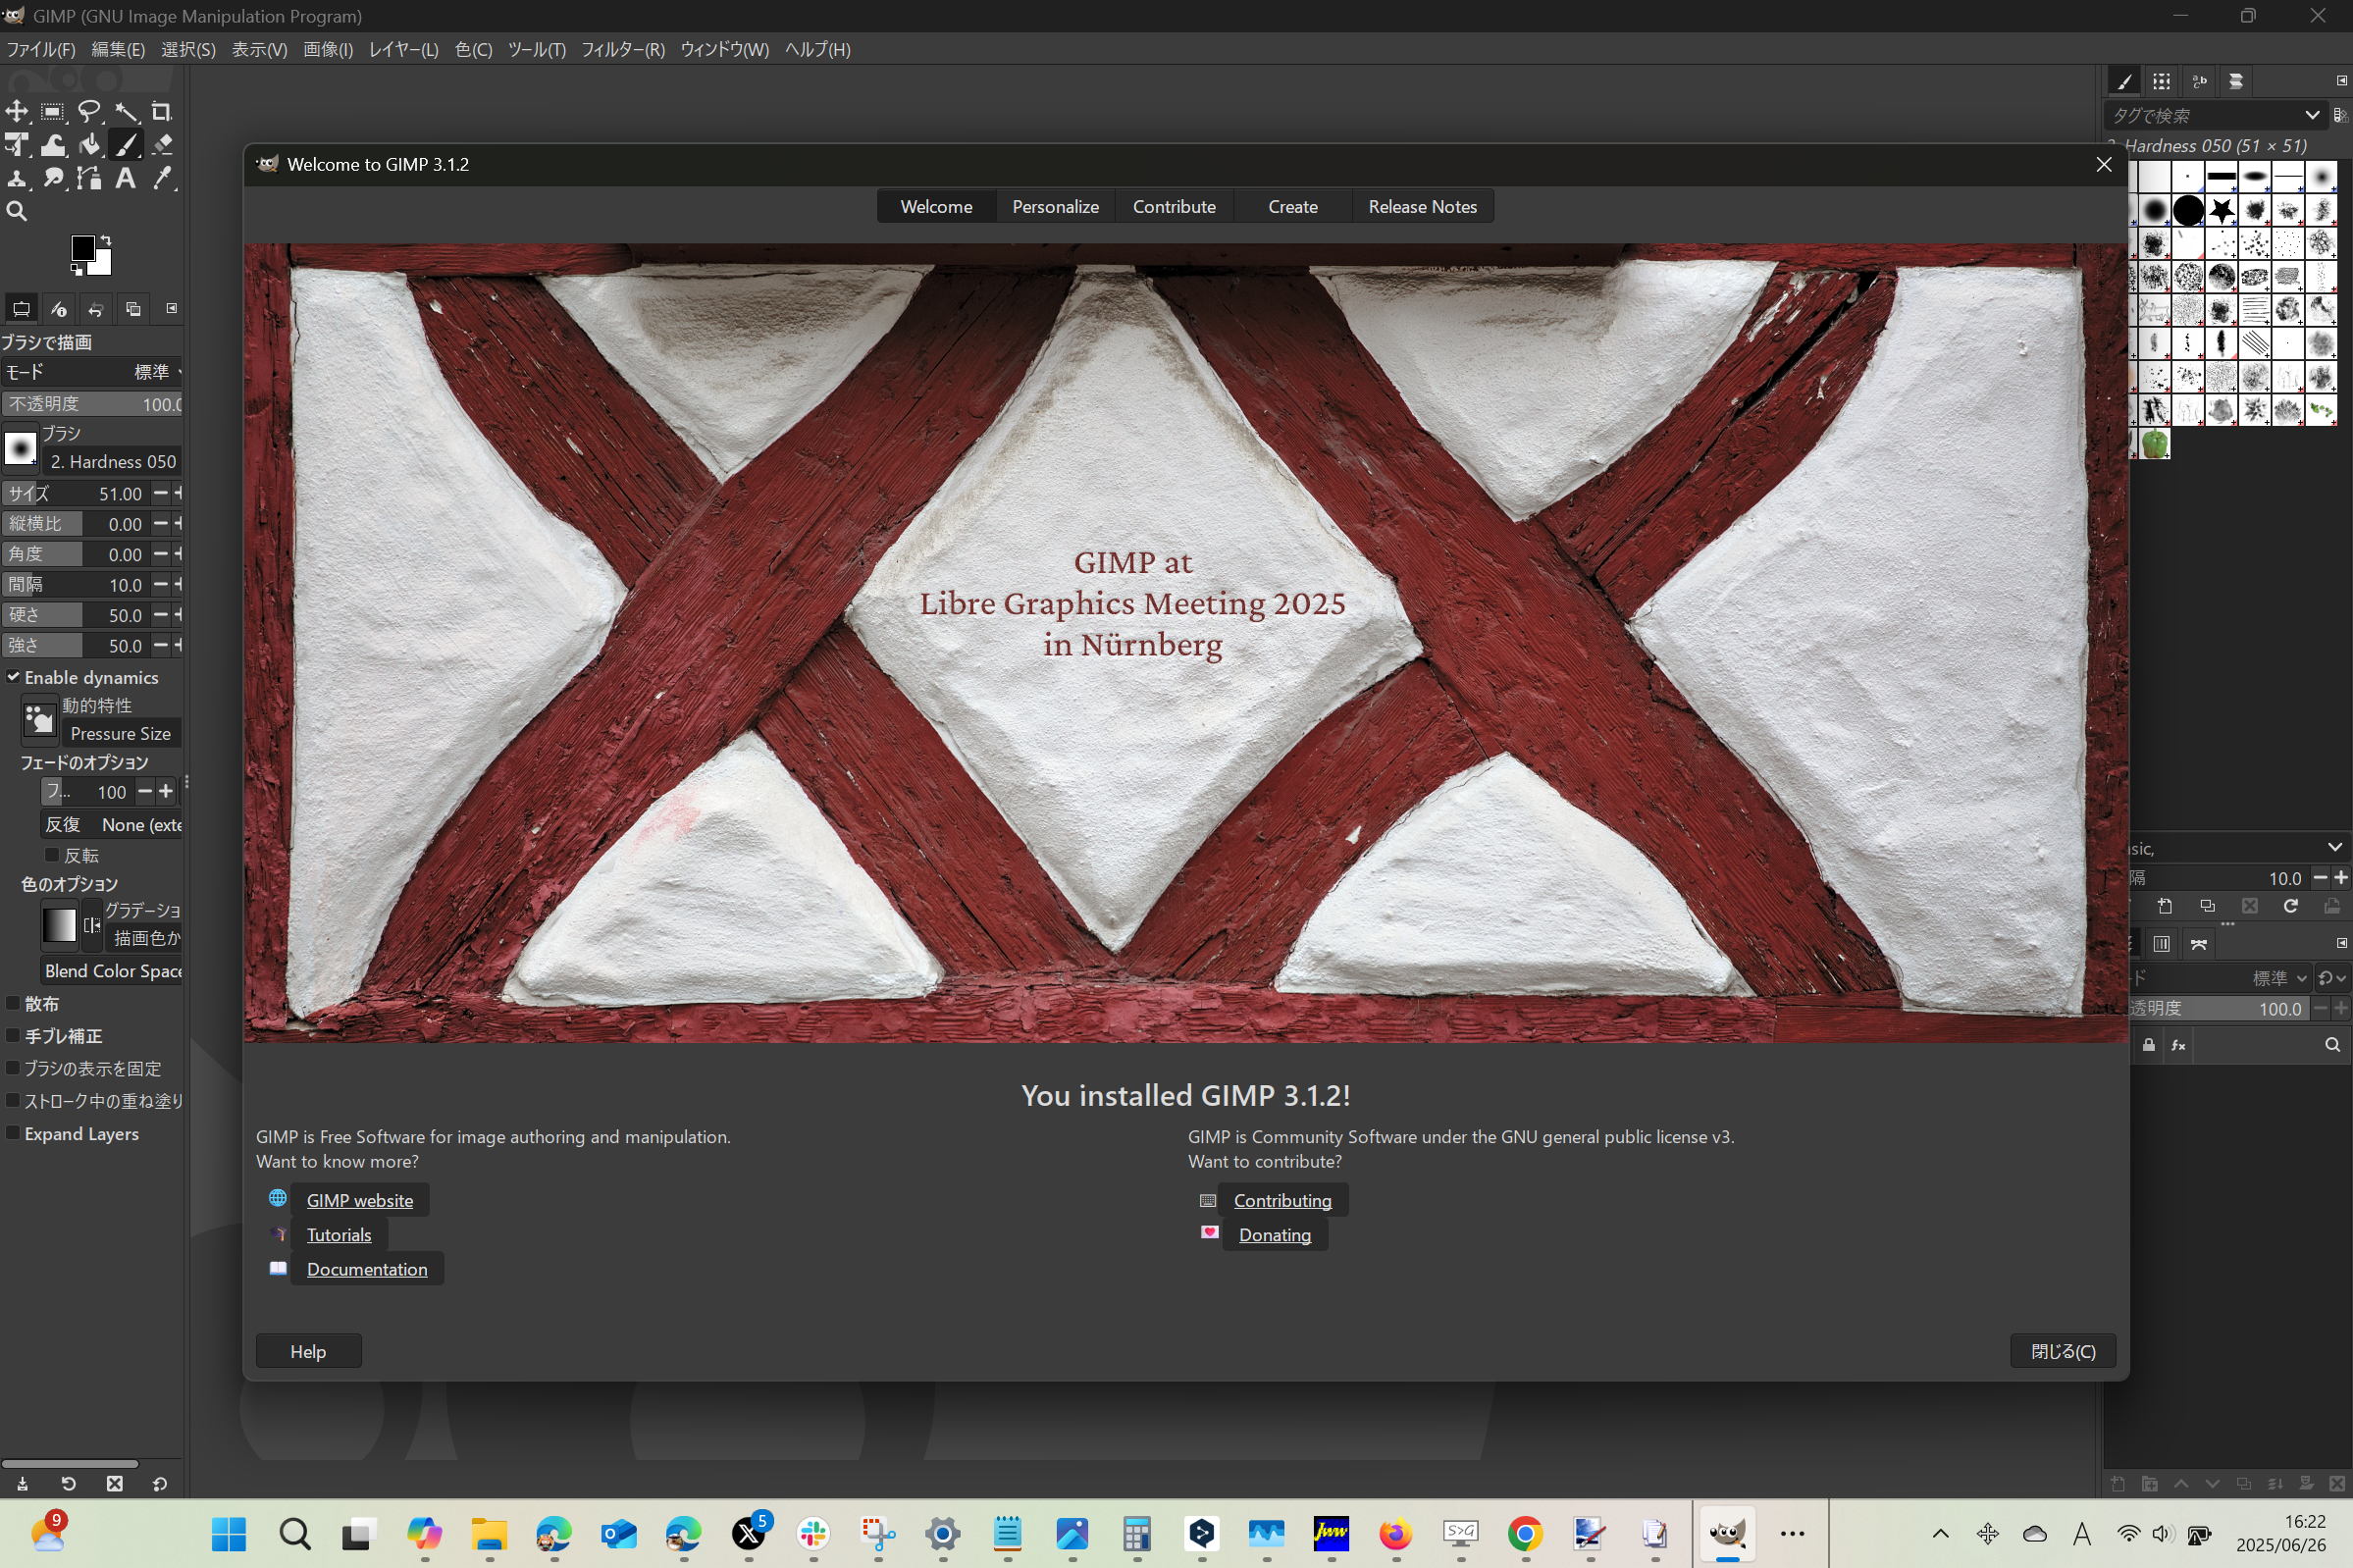Disable the Enable dynamics checkbox

click(x=14, y=677)
